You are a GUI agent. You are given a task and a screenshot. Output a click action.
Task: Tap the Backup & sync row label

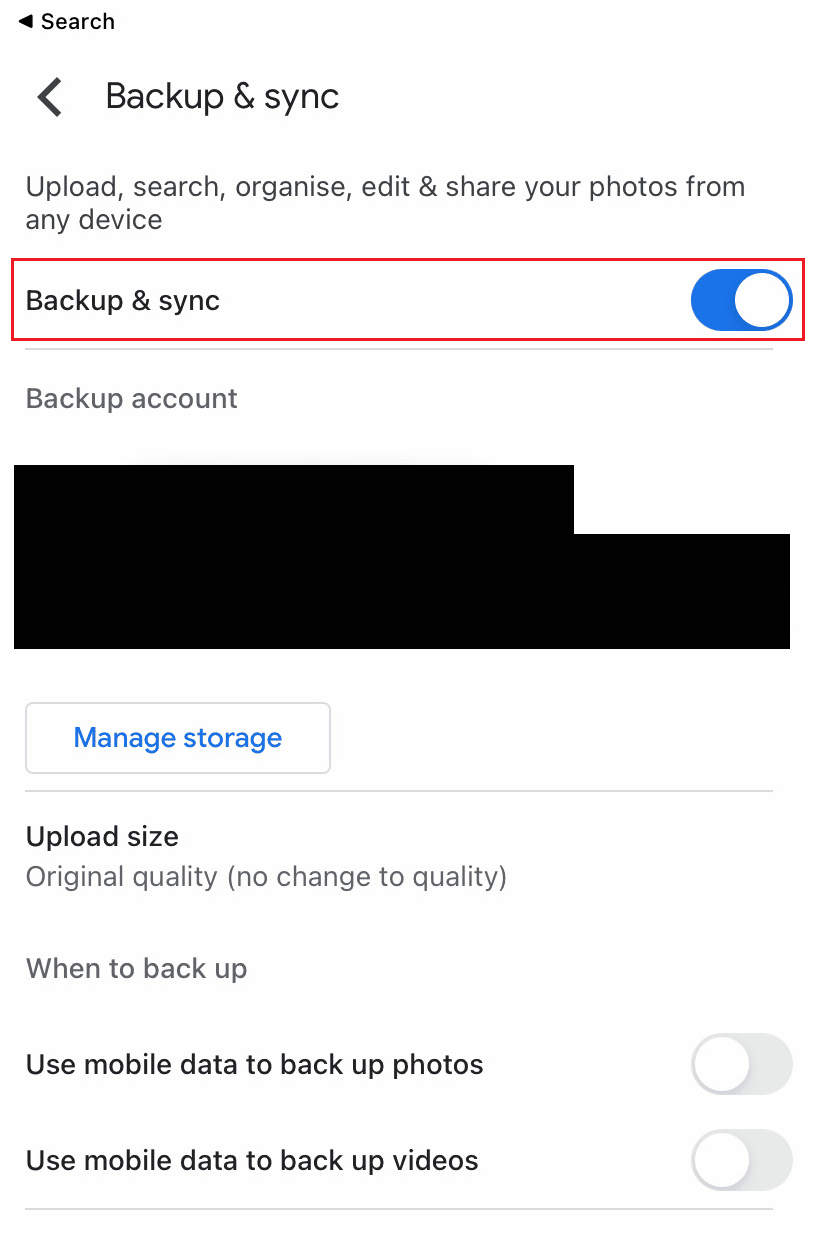point(123,301)
